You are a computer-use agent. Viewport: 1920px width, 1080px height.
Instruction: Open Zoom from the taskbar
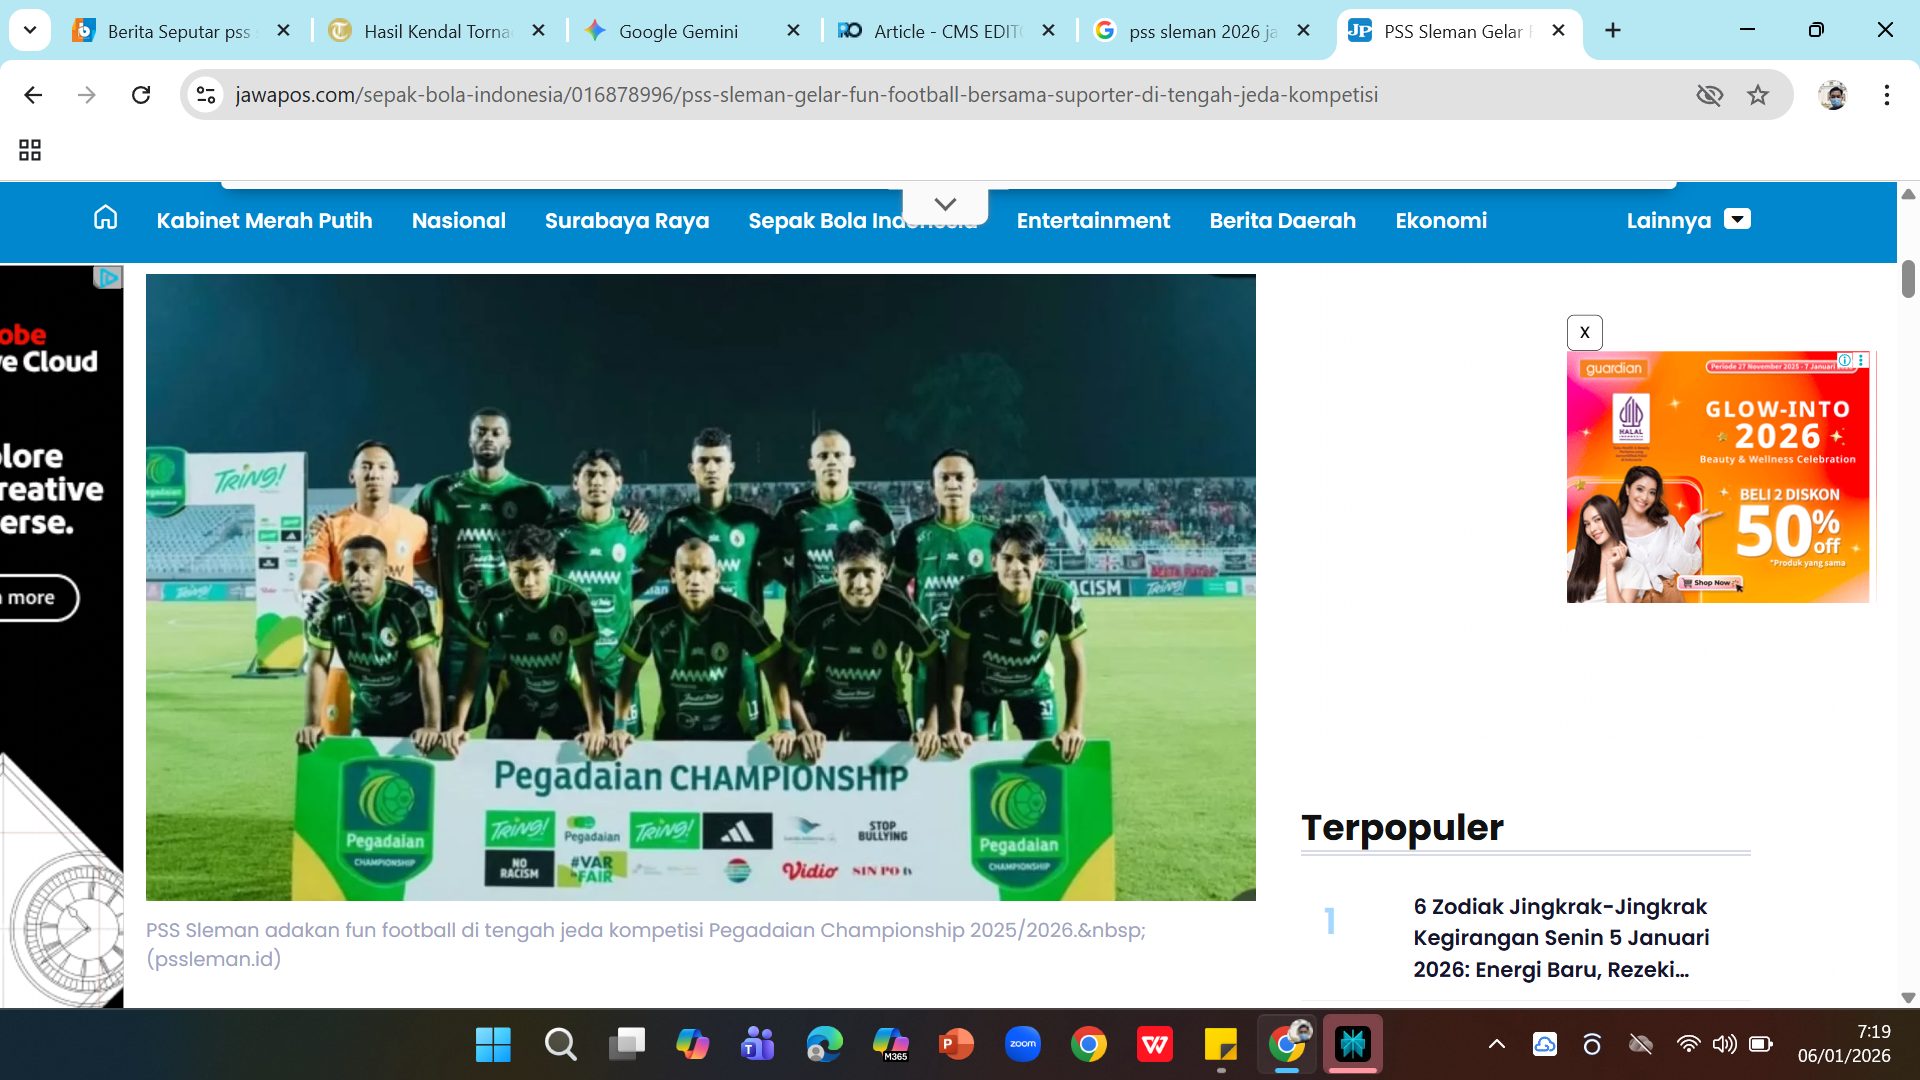coord(1023,1045)
